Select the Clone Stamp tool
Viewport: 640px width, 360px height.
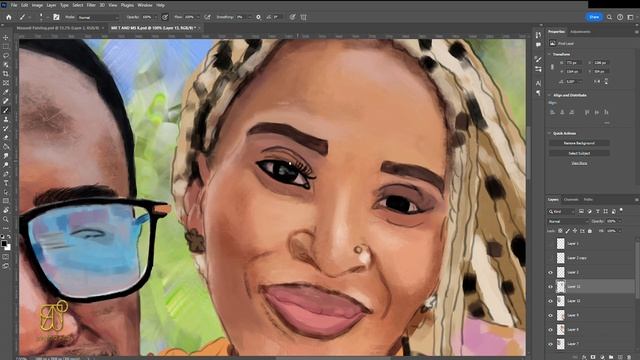[6, 119]
